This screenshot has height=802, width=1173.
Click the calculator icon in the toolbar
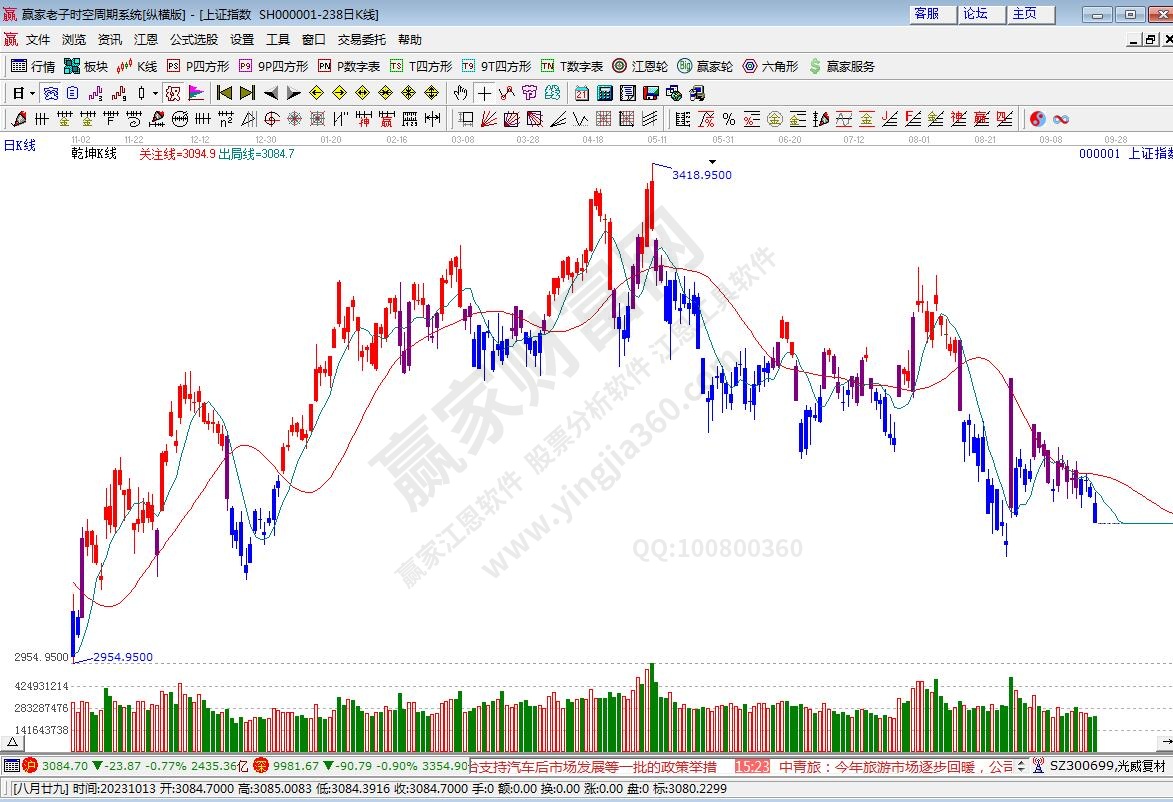604,93
